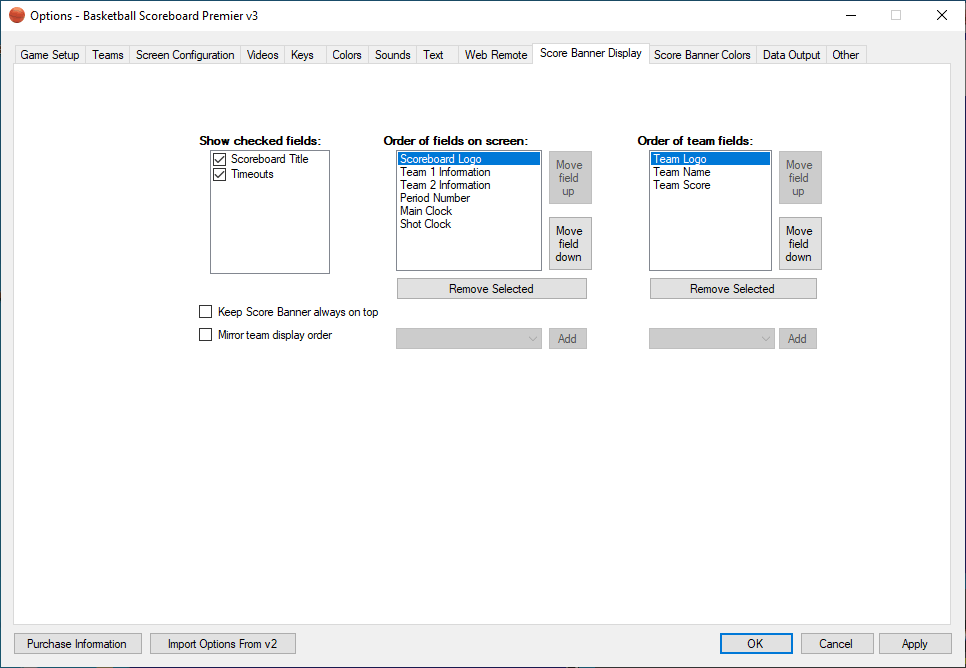Image resolution: width=966 pixels, height=668 pixels.
Task: Click Move field down for screen fields
Action: pos(569,244)
